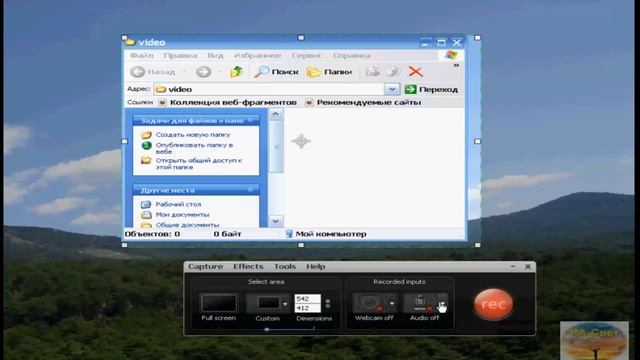Screen dimensions: 640x360
Task: Open the recorder Help menu
Action: (316, 267)
